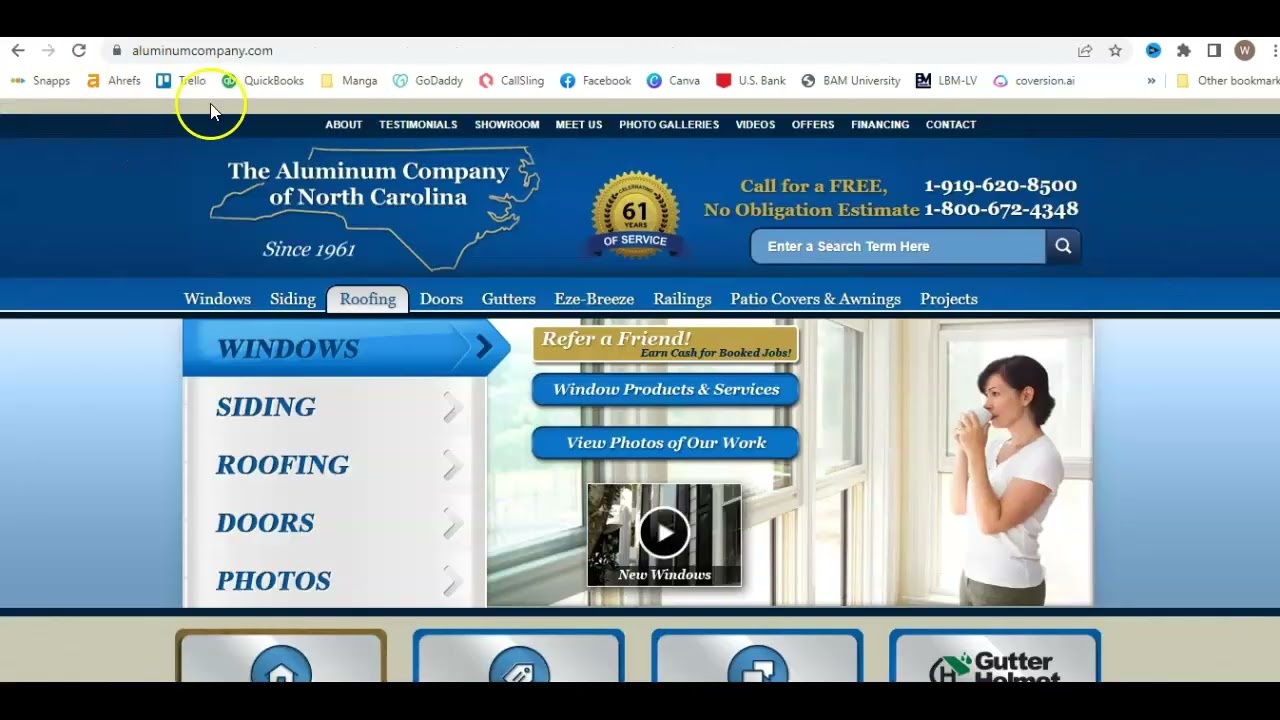Open the LBM-LV bookmark
Image resolution: width=1280 pixels, height=720 pixels.
(946, 80)
